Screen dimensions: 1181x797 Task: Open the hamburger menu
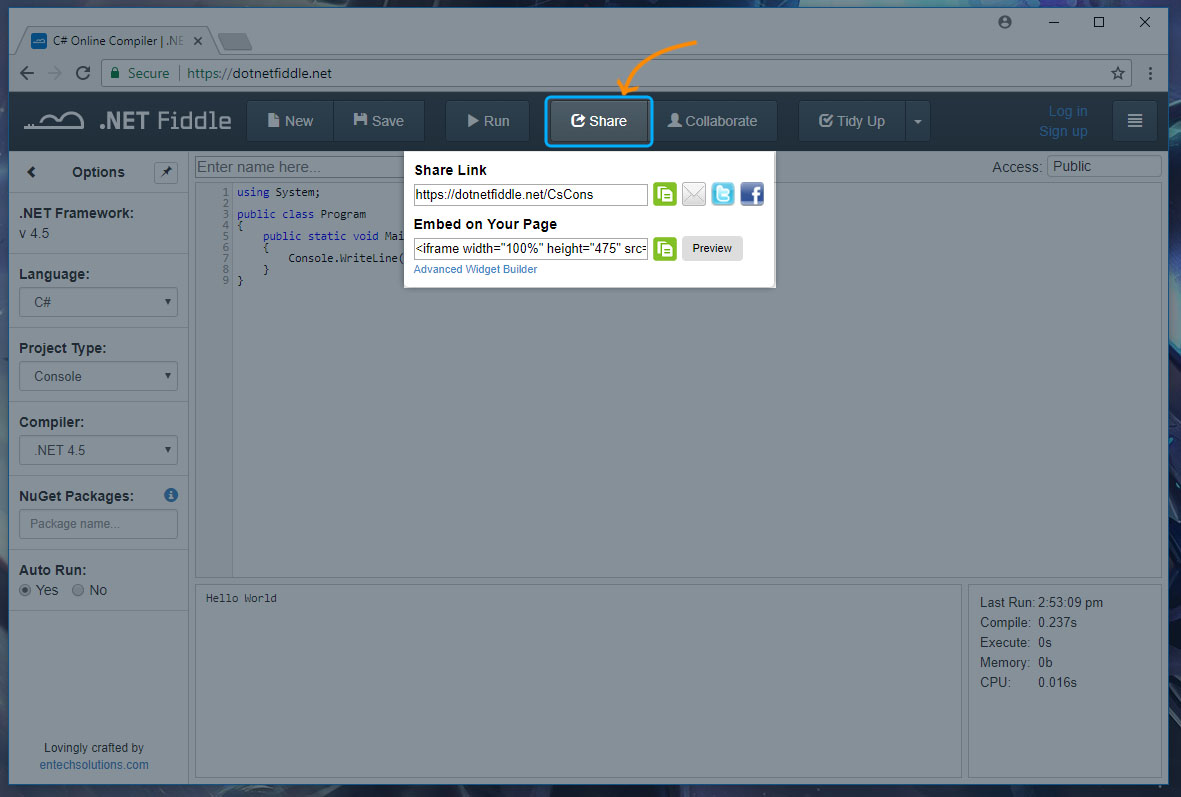1134,121
